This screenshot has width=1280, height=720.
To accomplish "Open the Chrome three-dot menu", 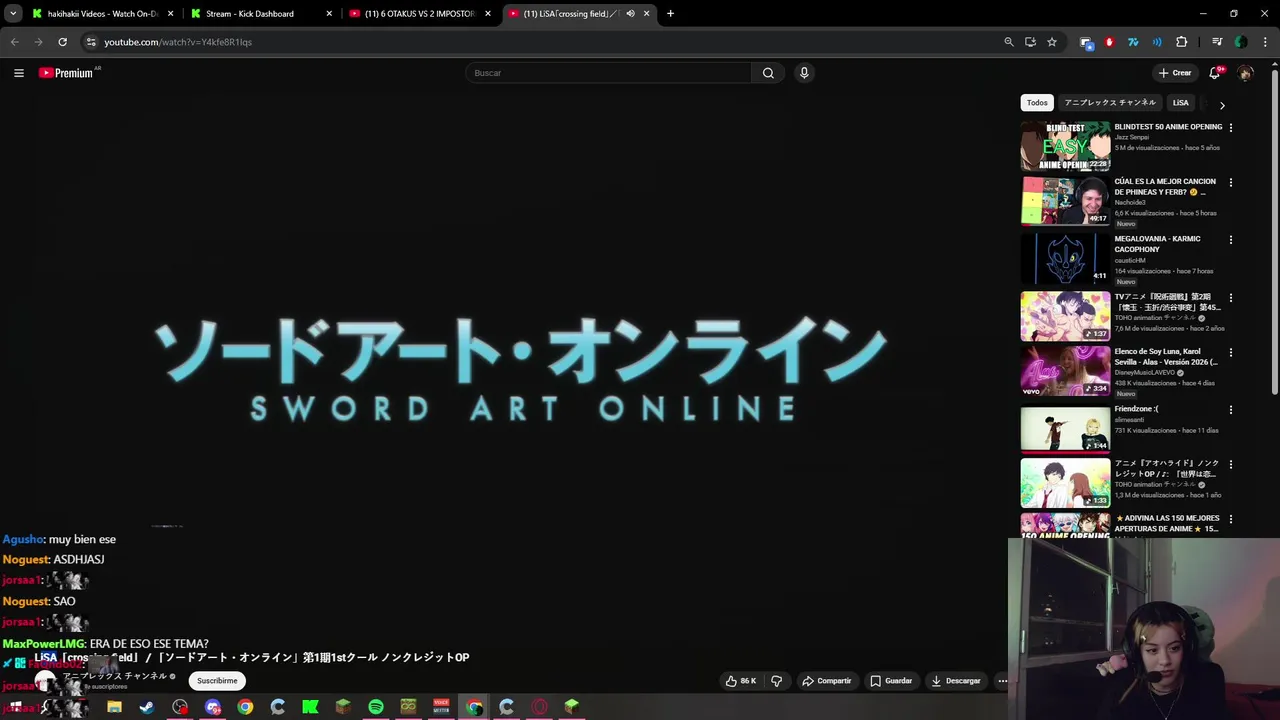I will coord(1265,42).
